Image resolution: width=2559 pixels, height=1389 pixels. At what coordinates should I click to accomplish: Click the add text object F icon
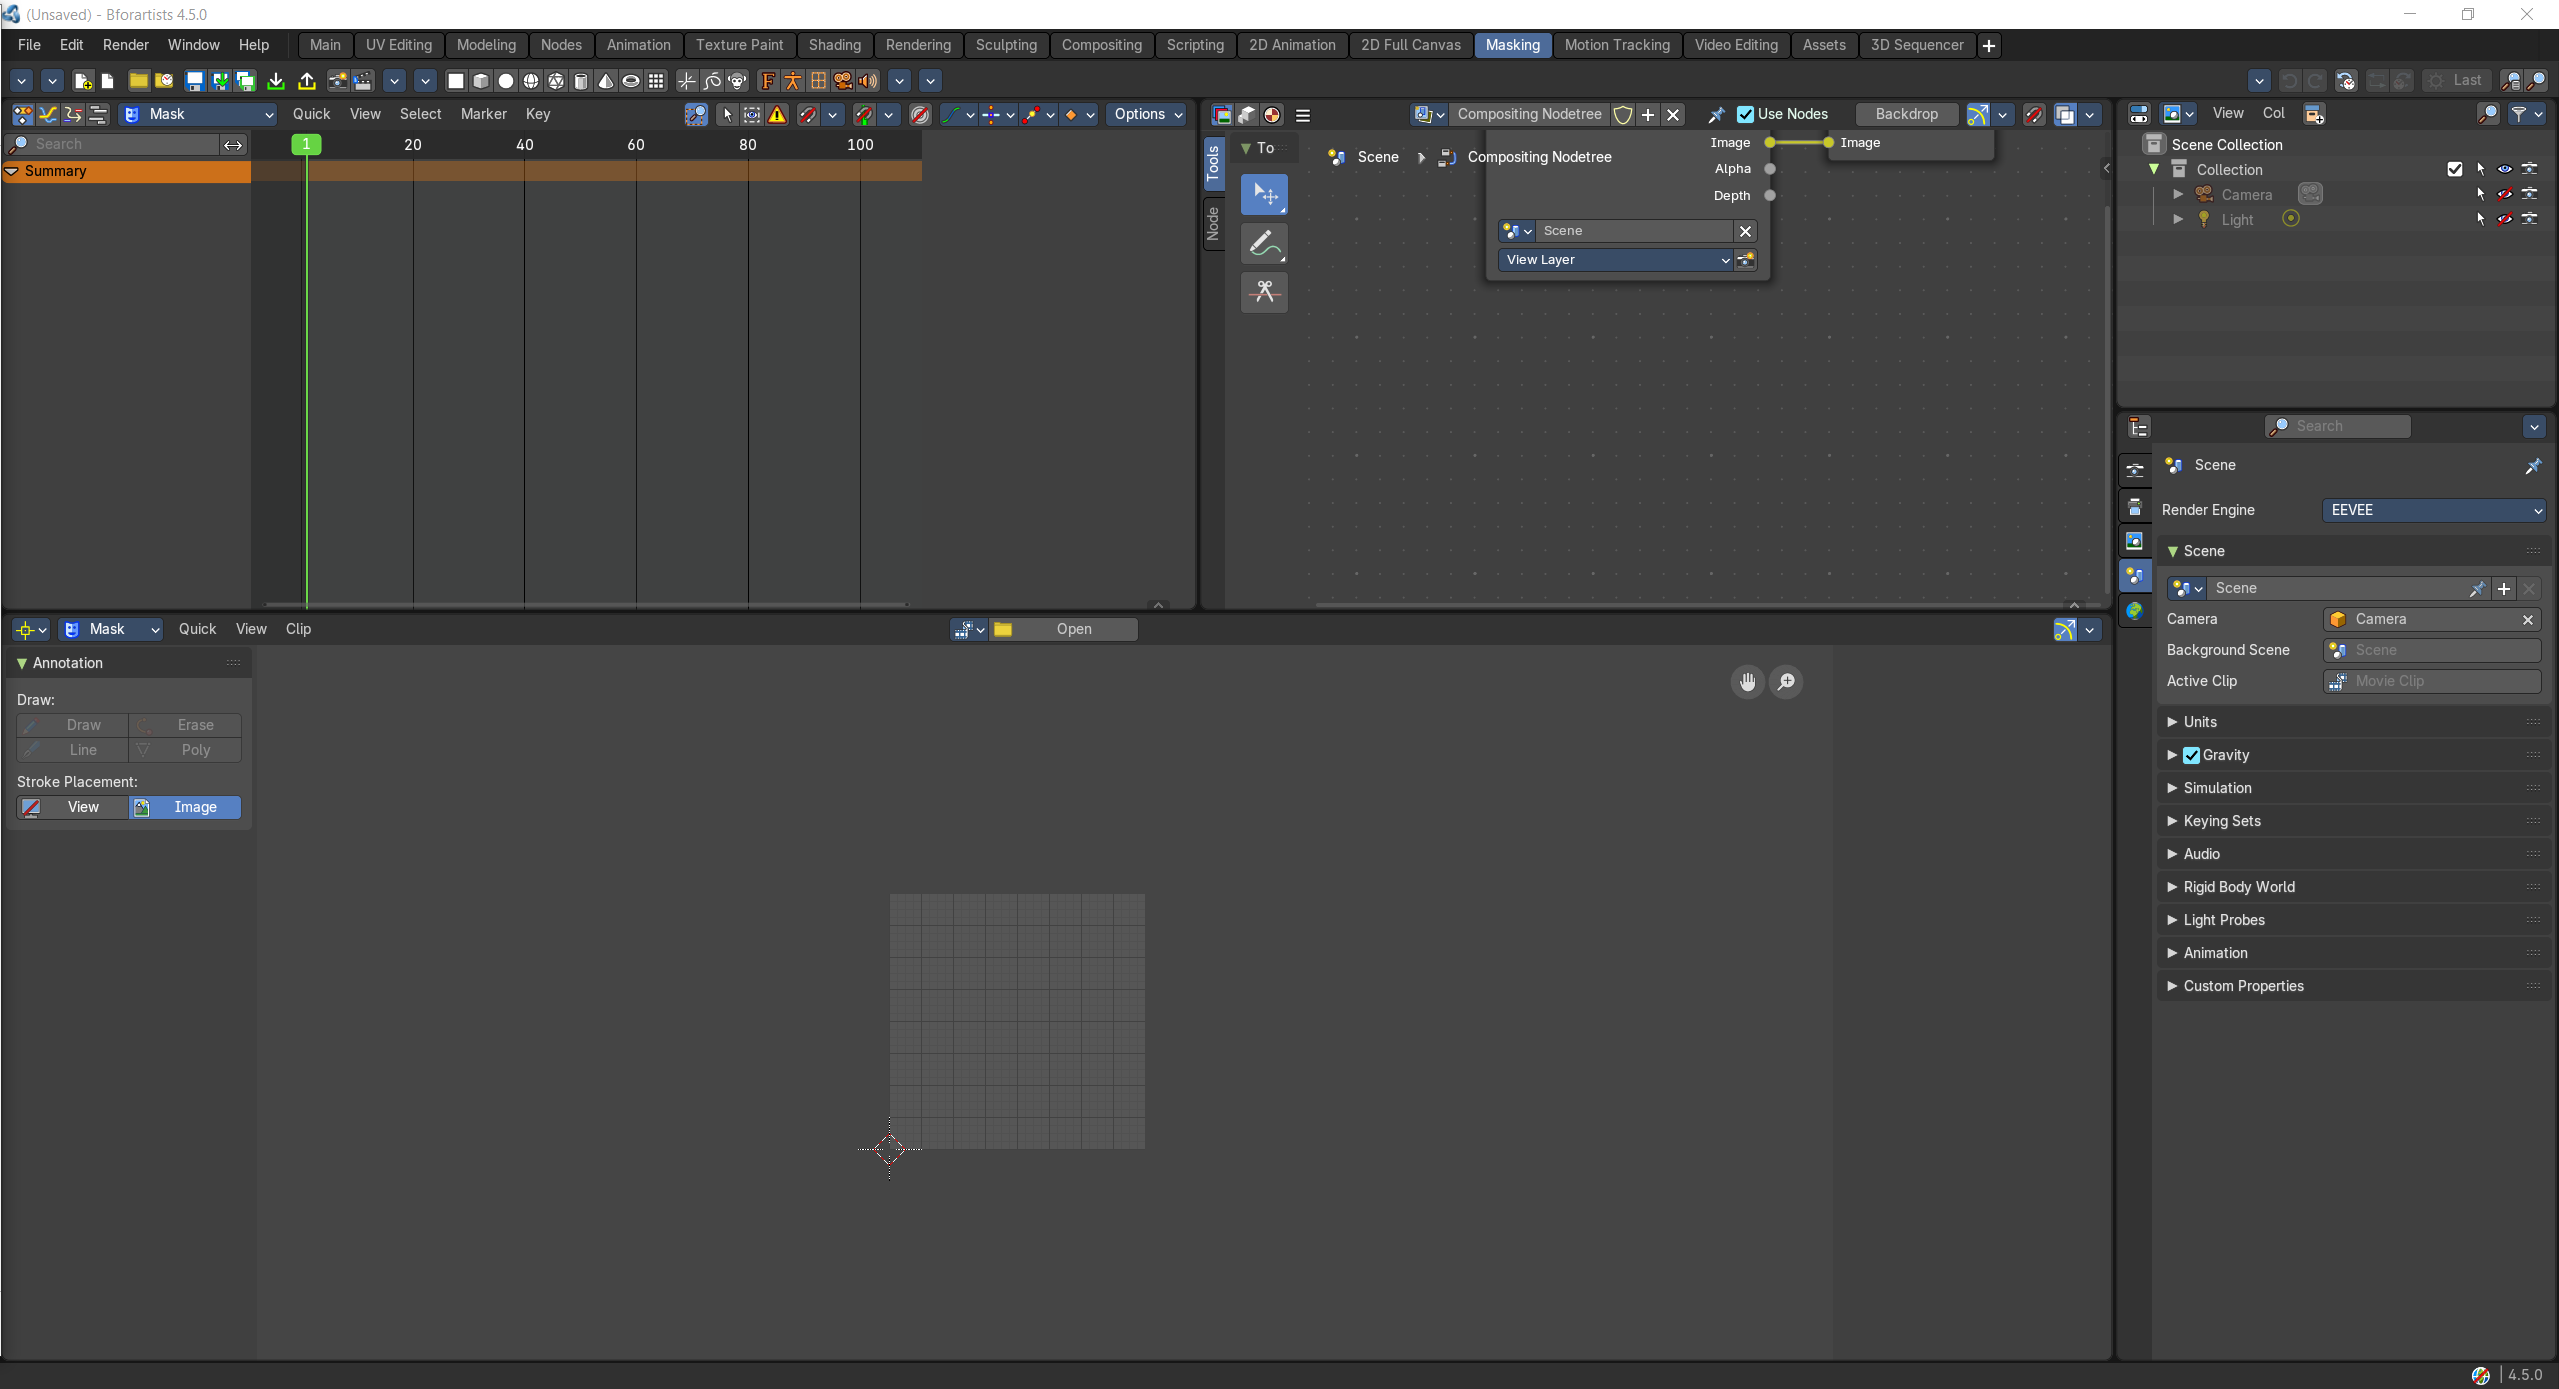(x=768, y=81)
